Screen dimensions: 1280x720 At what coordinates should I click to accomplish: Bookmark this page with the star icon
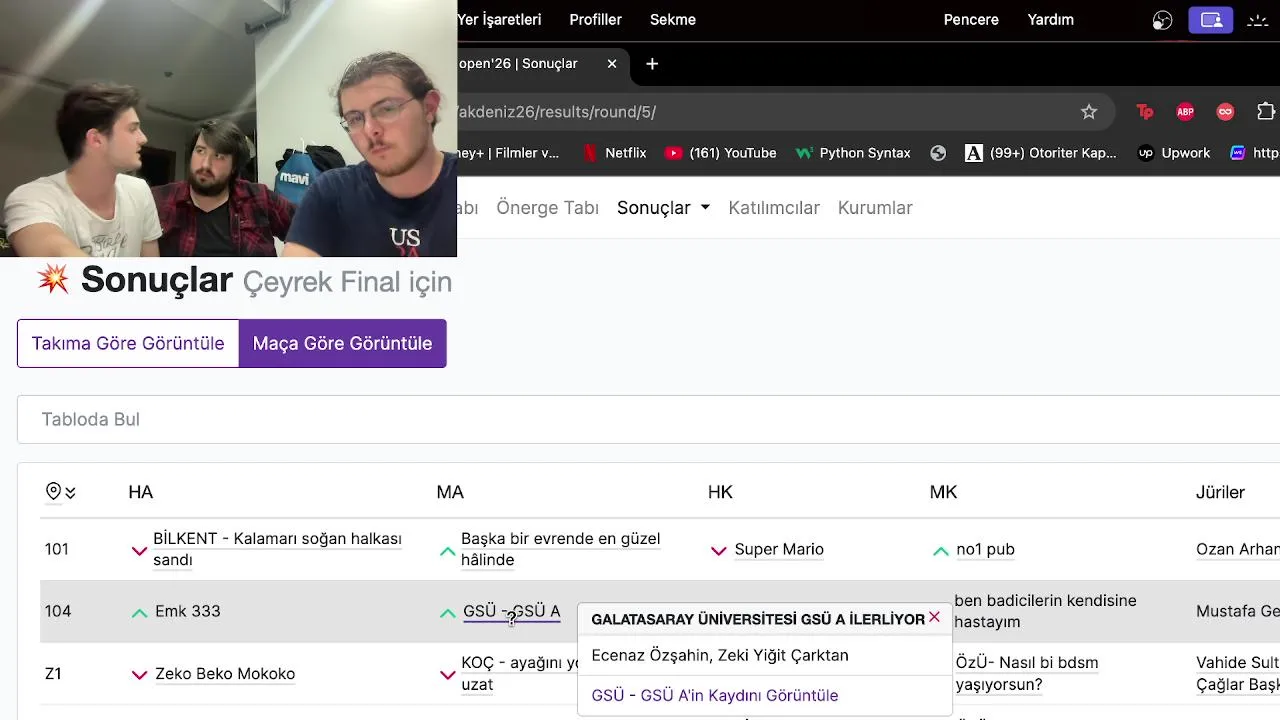(1089, 112)
